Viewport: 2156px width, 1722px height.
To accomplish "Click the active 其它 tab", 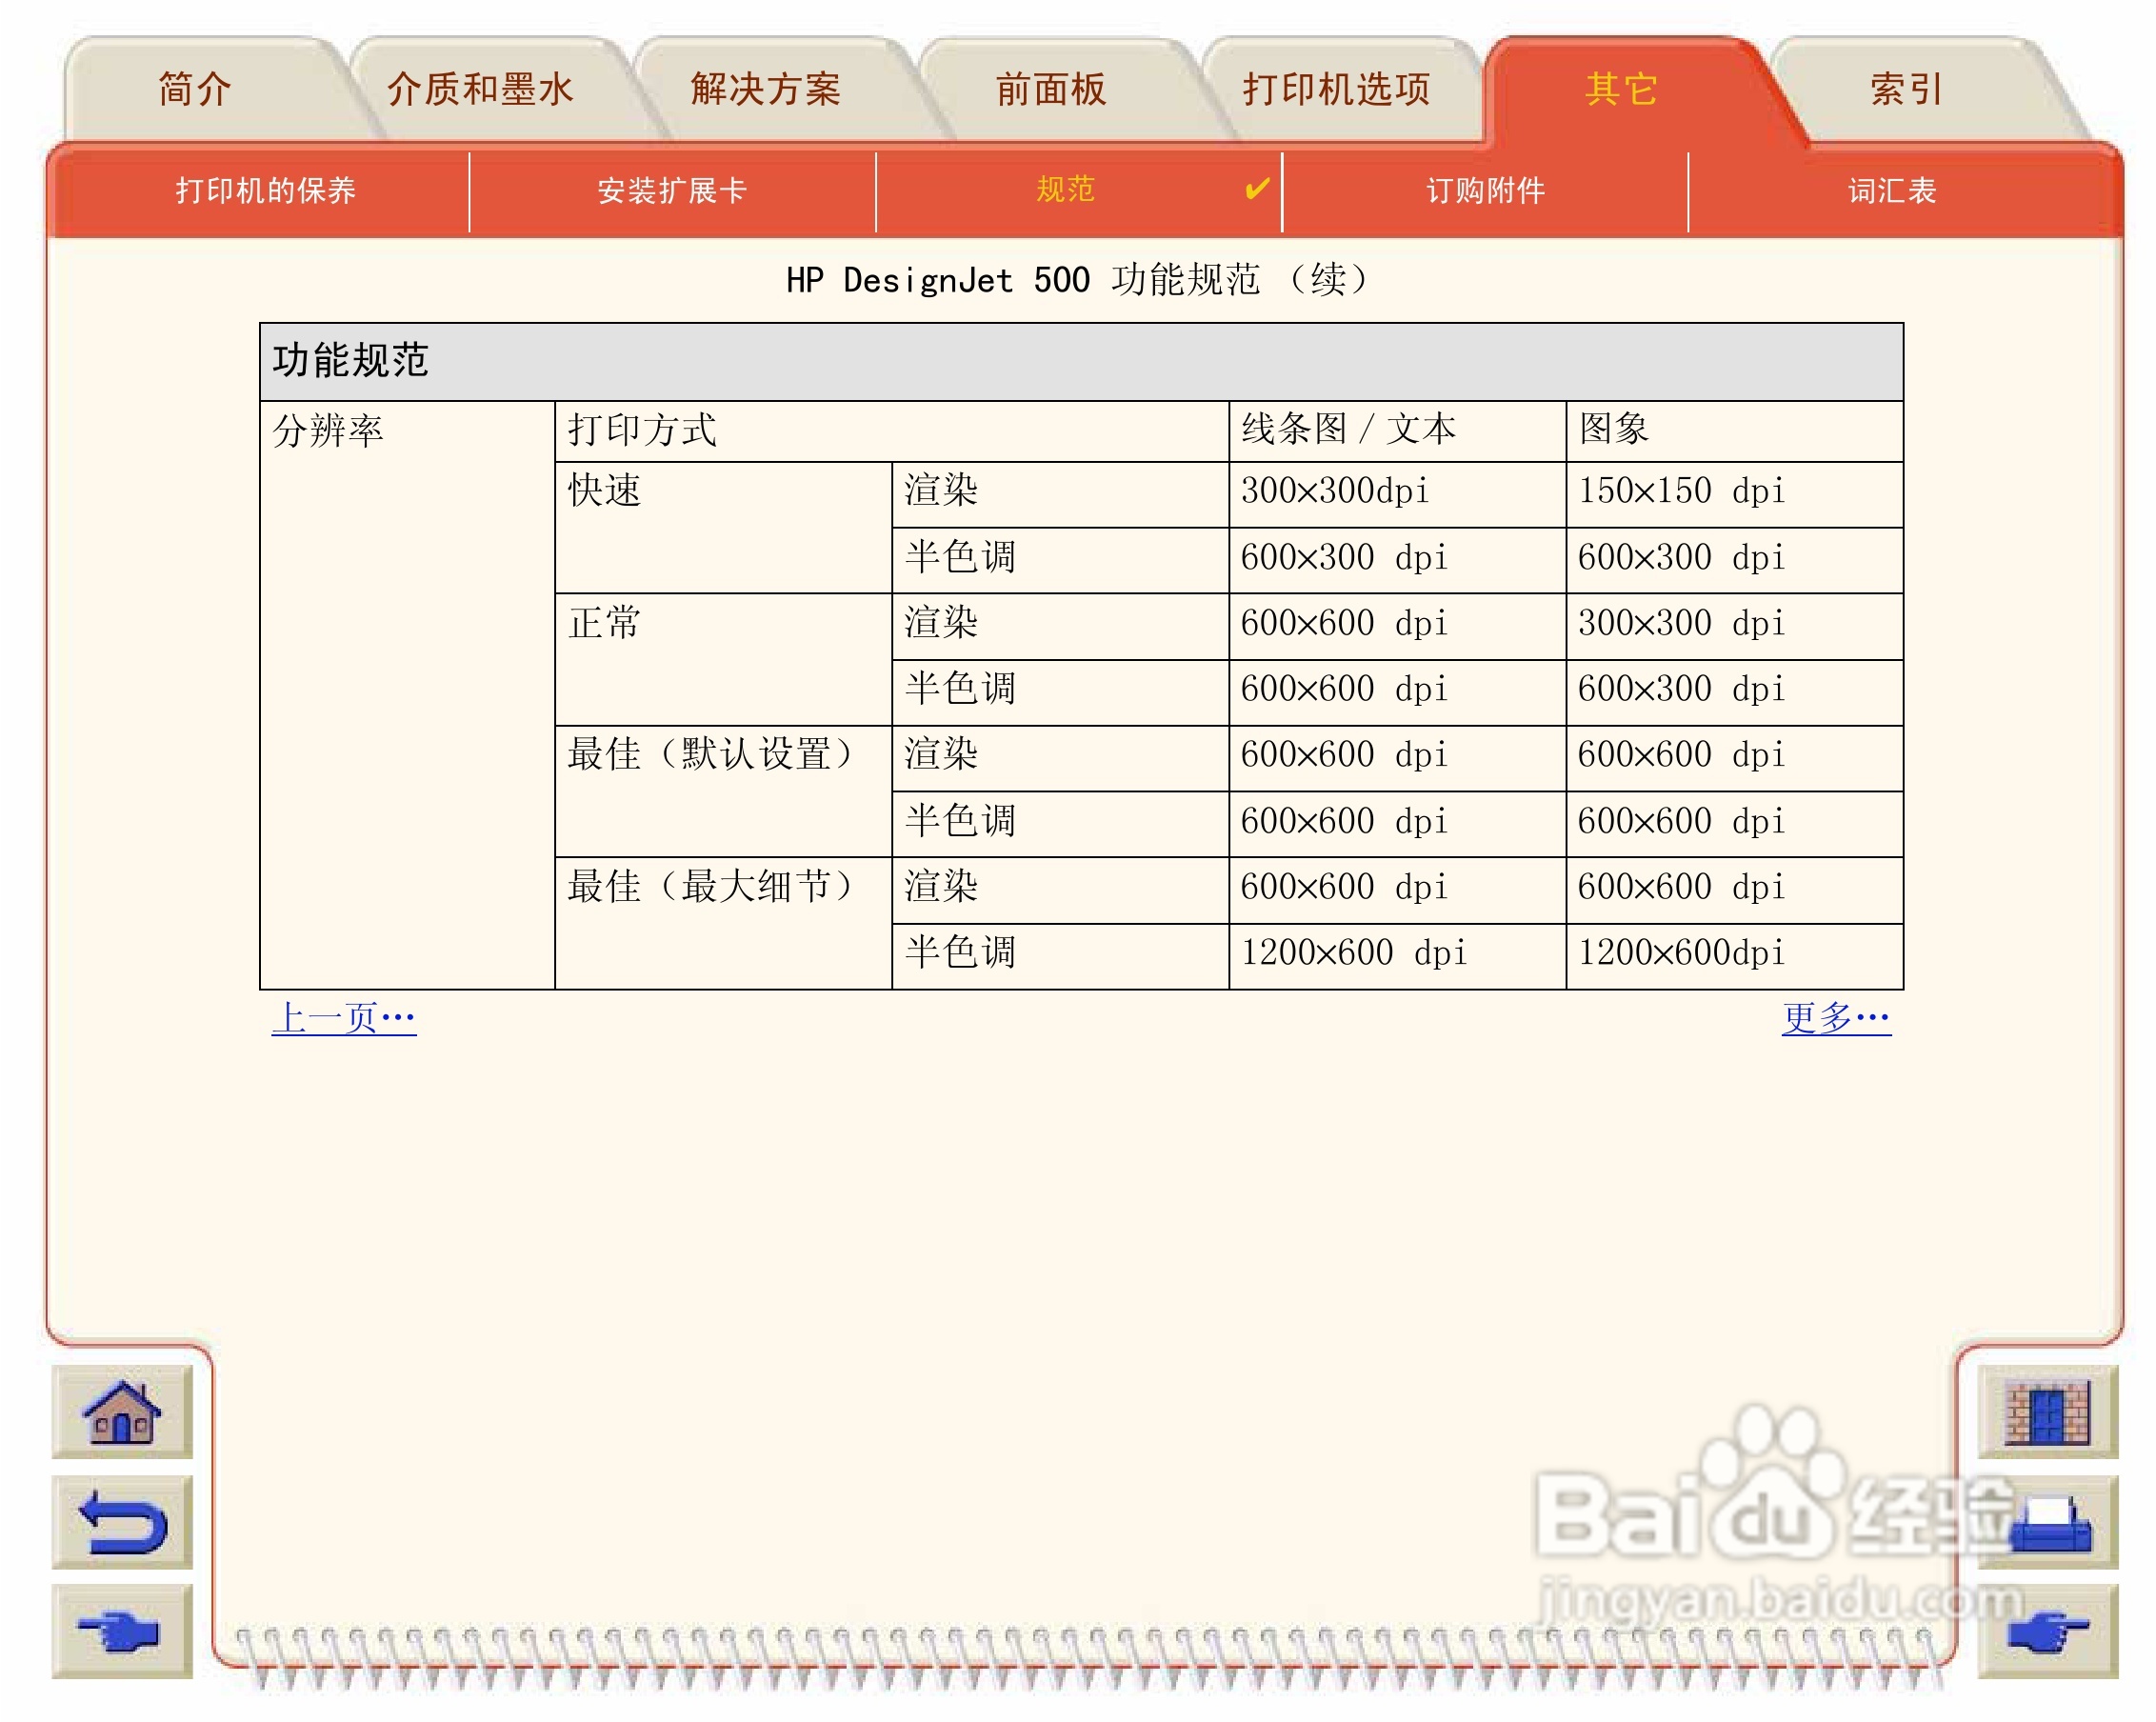I will (x=1621, y=90).
